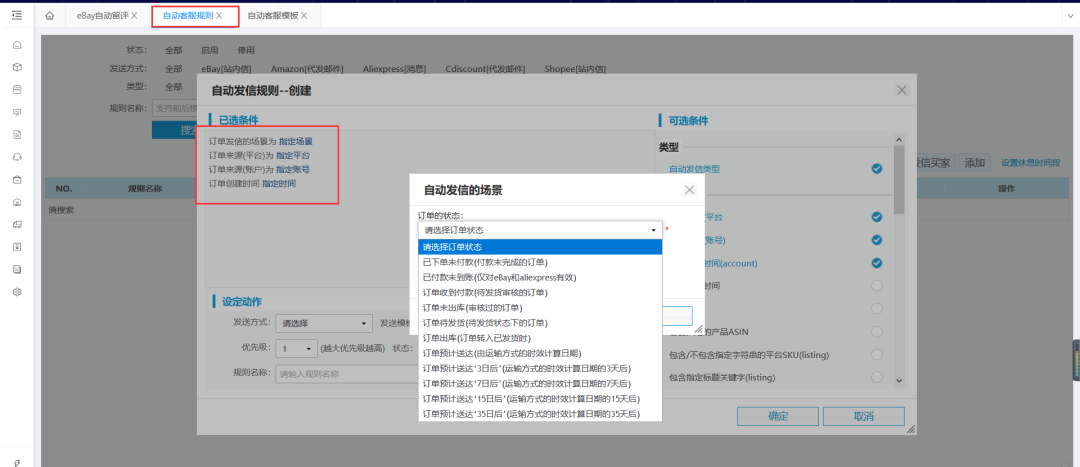Close the 自动发信的场景 popup with X
The height and width of the screenshot is (467, 1080).
tap(688, 189)
